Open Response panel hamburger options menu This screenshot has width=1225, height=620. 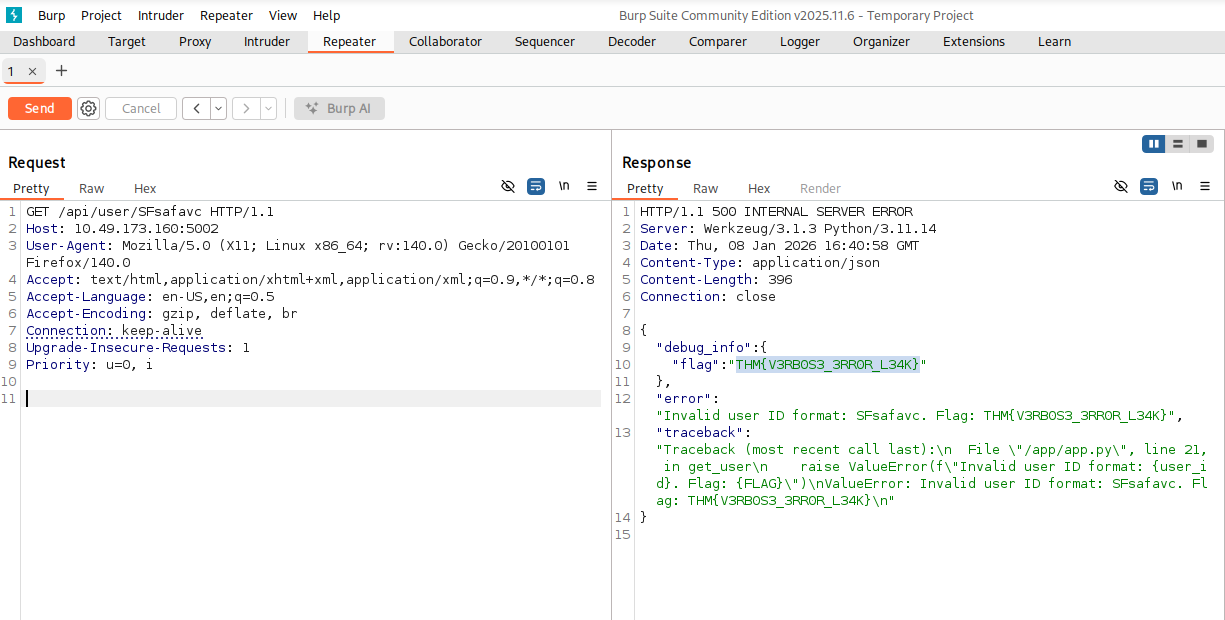pyautogui.click(x=1205, y=187)
